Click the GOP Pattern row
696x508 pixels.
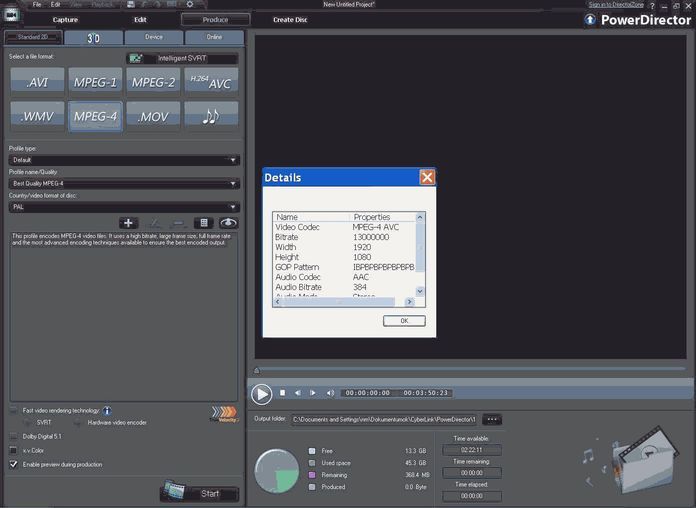click(x=344, y=267)
